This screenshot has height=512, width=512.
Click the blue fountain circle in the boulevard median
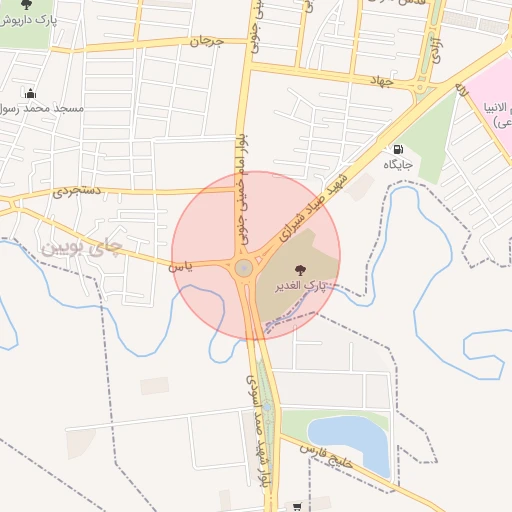pos(267,407)
